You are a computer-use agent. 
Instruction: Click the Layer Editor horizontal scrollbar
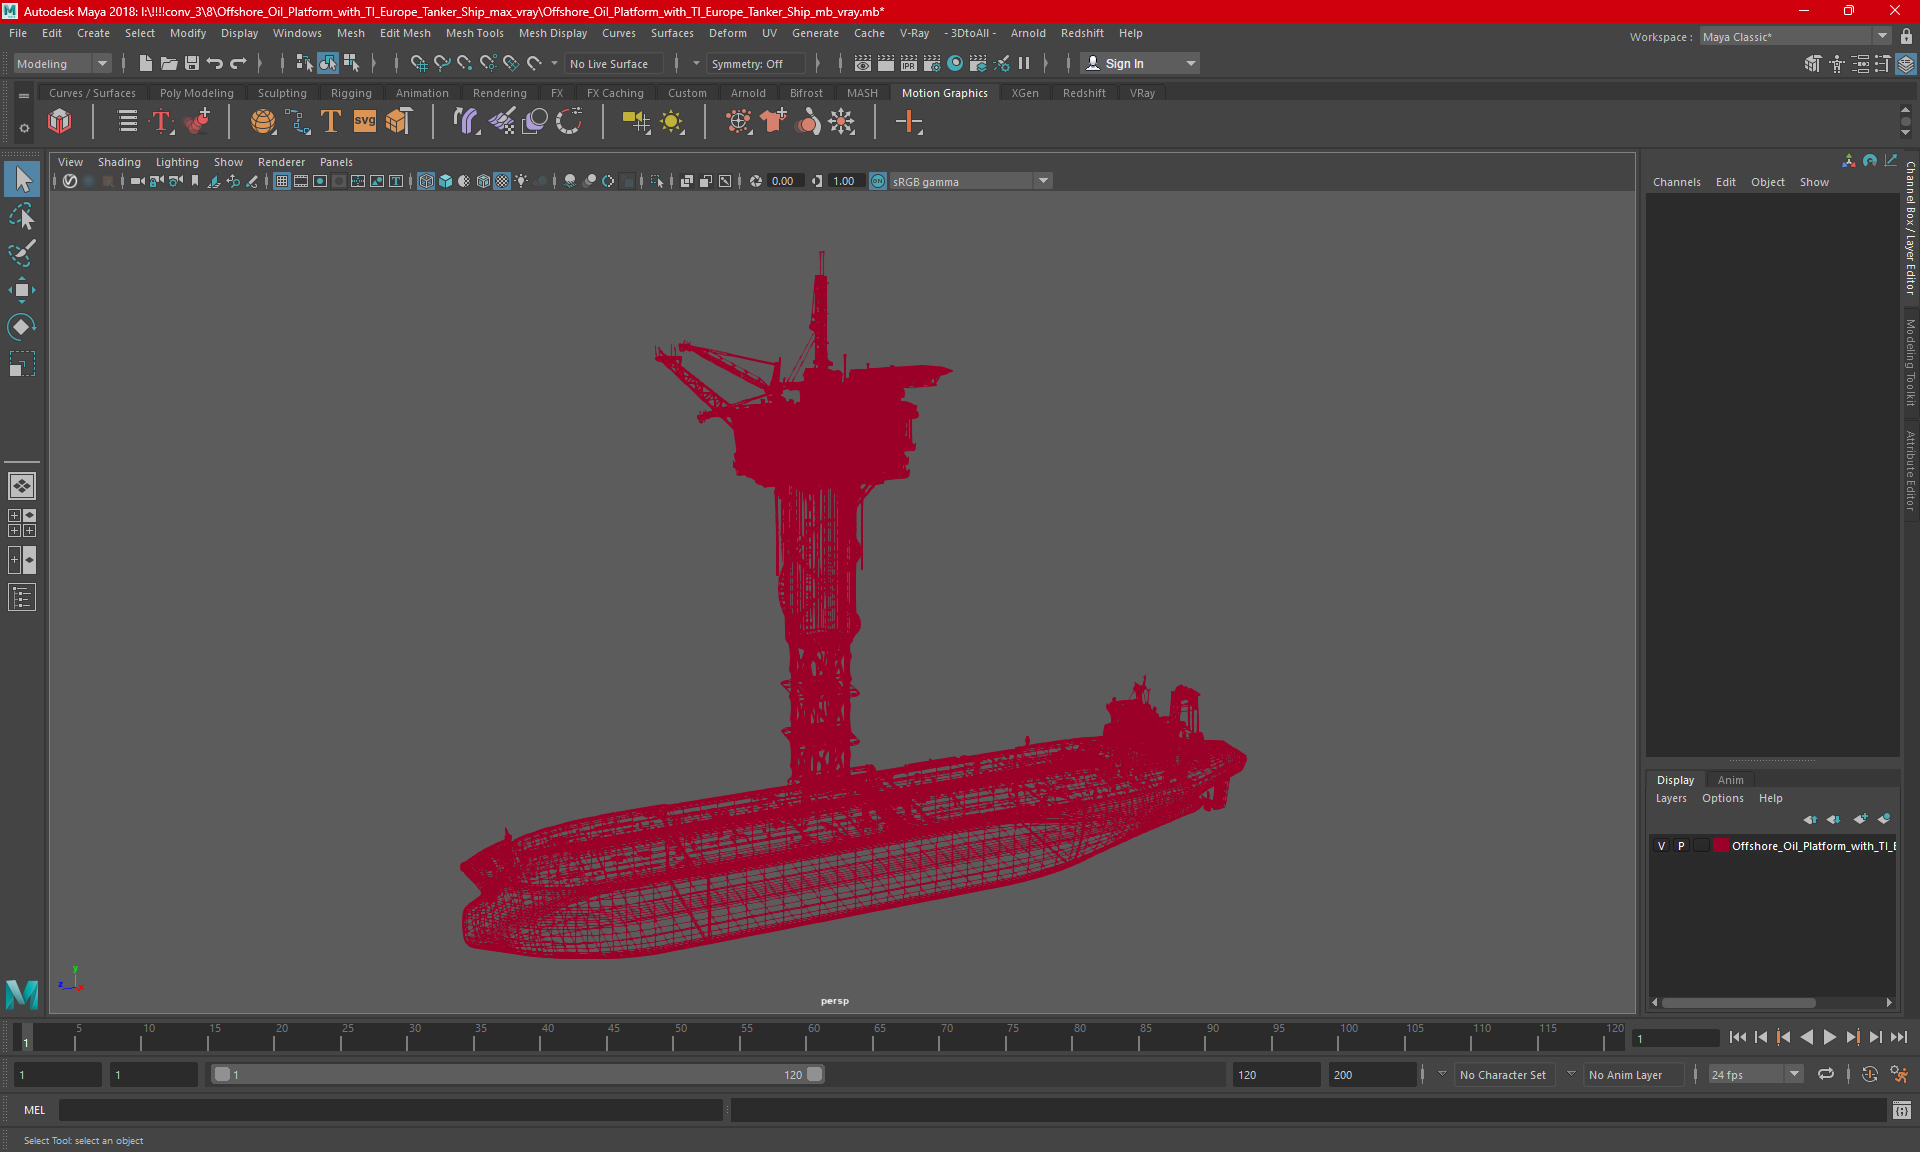click(x=1738, y=1002)
